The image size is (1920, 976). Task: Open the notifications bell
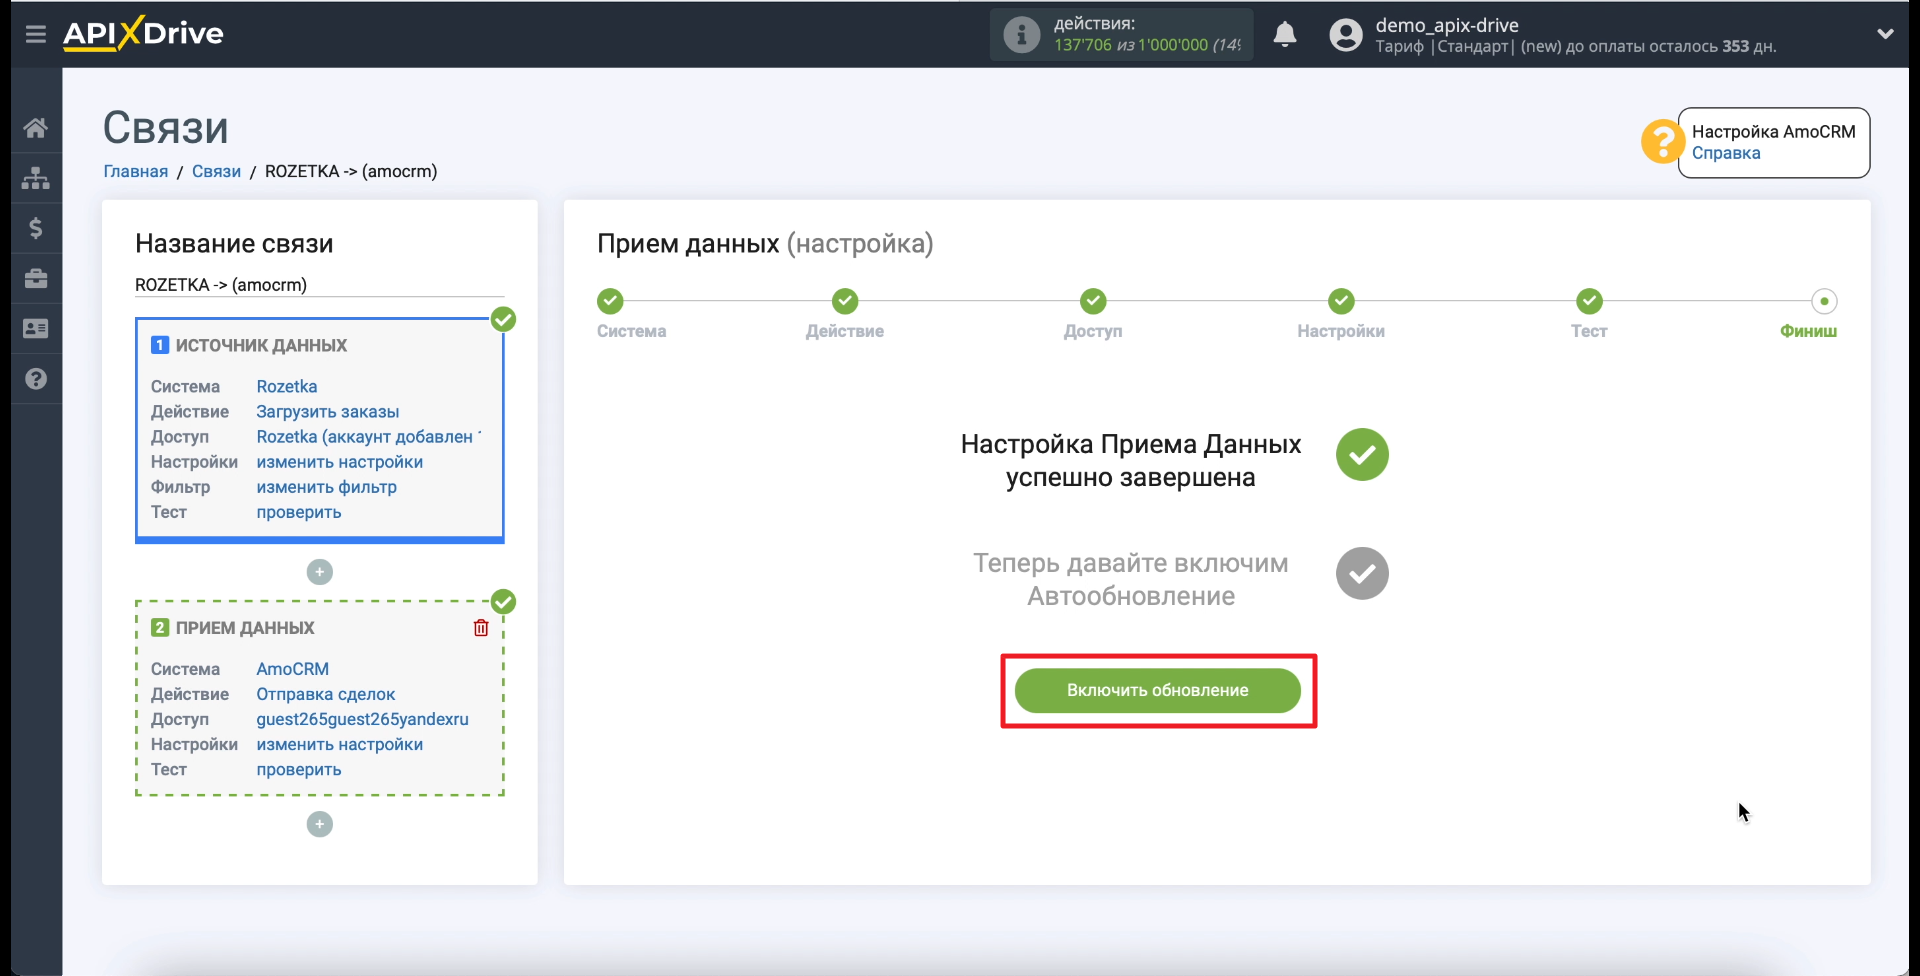[x=1285, y=35]
